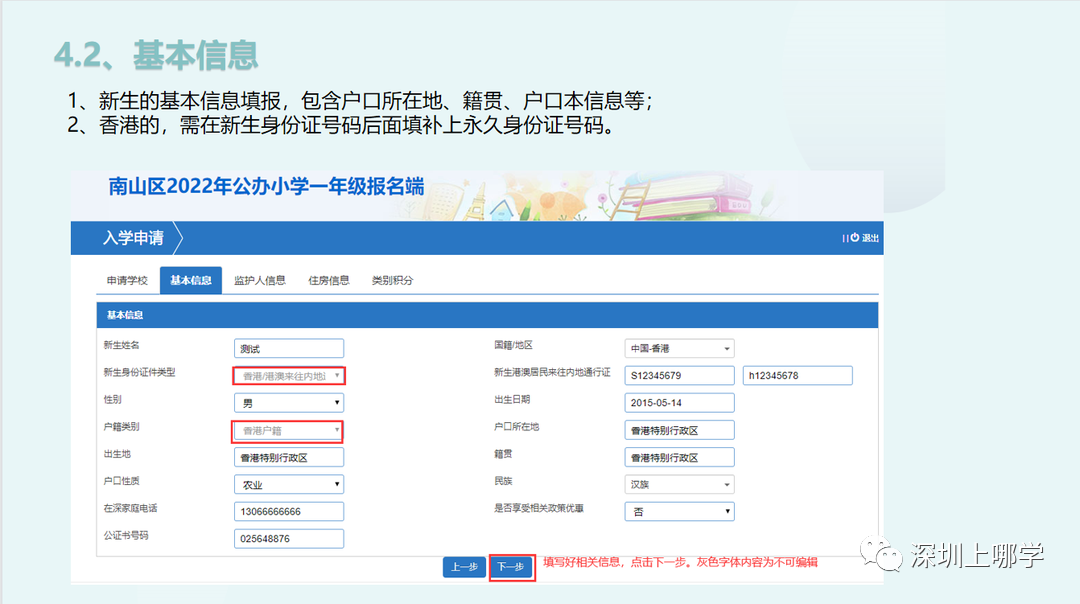Click the 籍贯 input field
1080x604 pixels.
pyautogui.click(x=679, y=457)
